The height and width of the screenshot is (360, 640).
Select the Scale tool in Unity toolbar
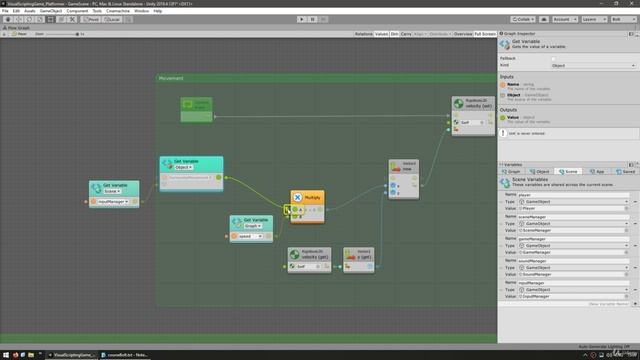click(x=40, y=19)
